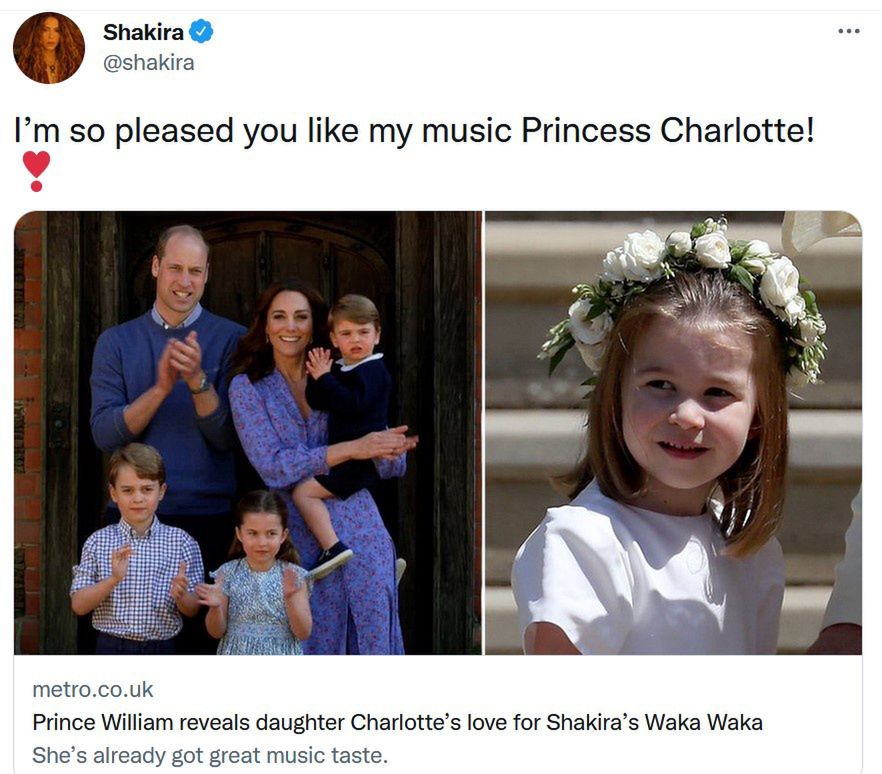This screenshot has width=882, height=774.
Task: Click the "great music taste" description text
Action: 209,755
